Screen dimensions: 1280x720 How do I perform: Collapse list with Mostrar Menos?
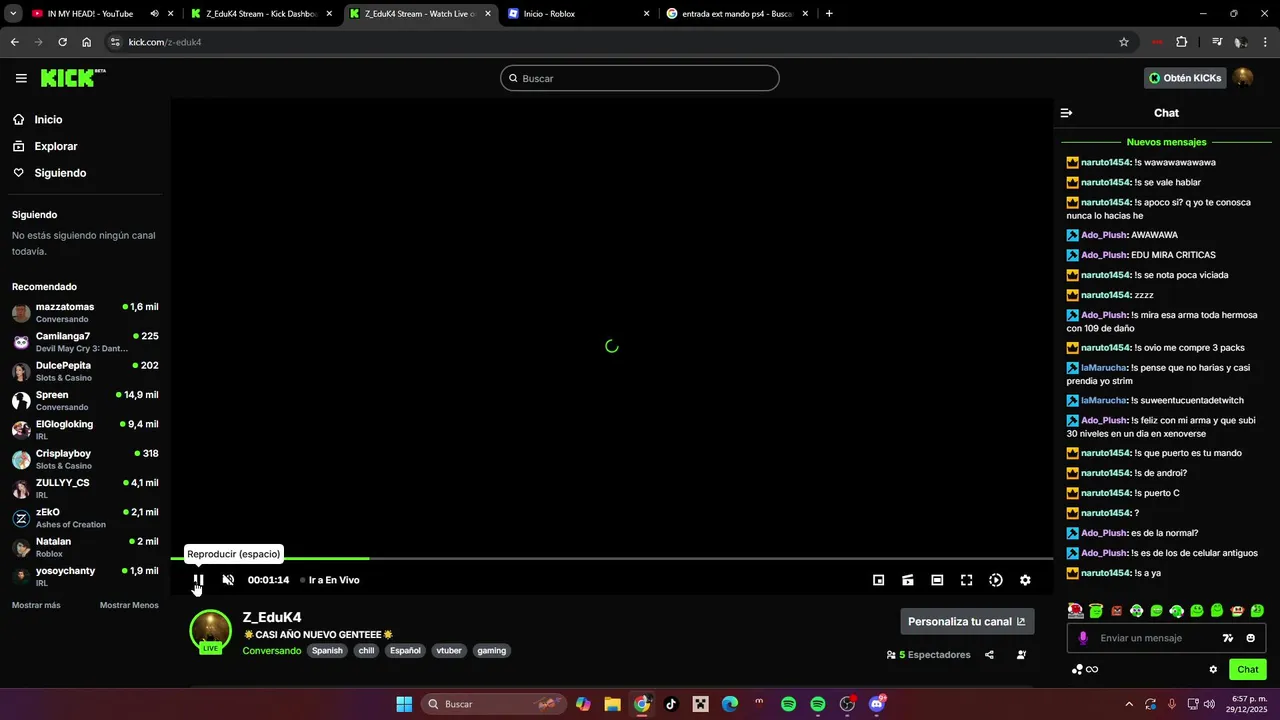129,605
